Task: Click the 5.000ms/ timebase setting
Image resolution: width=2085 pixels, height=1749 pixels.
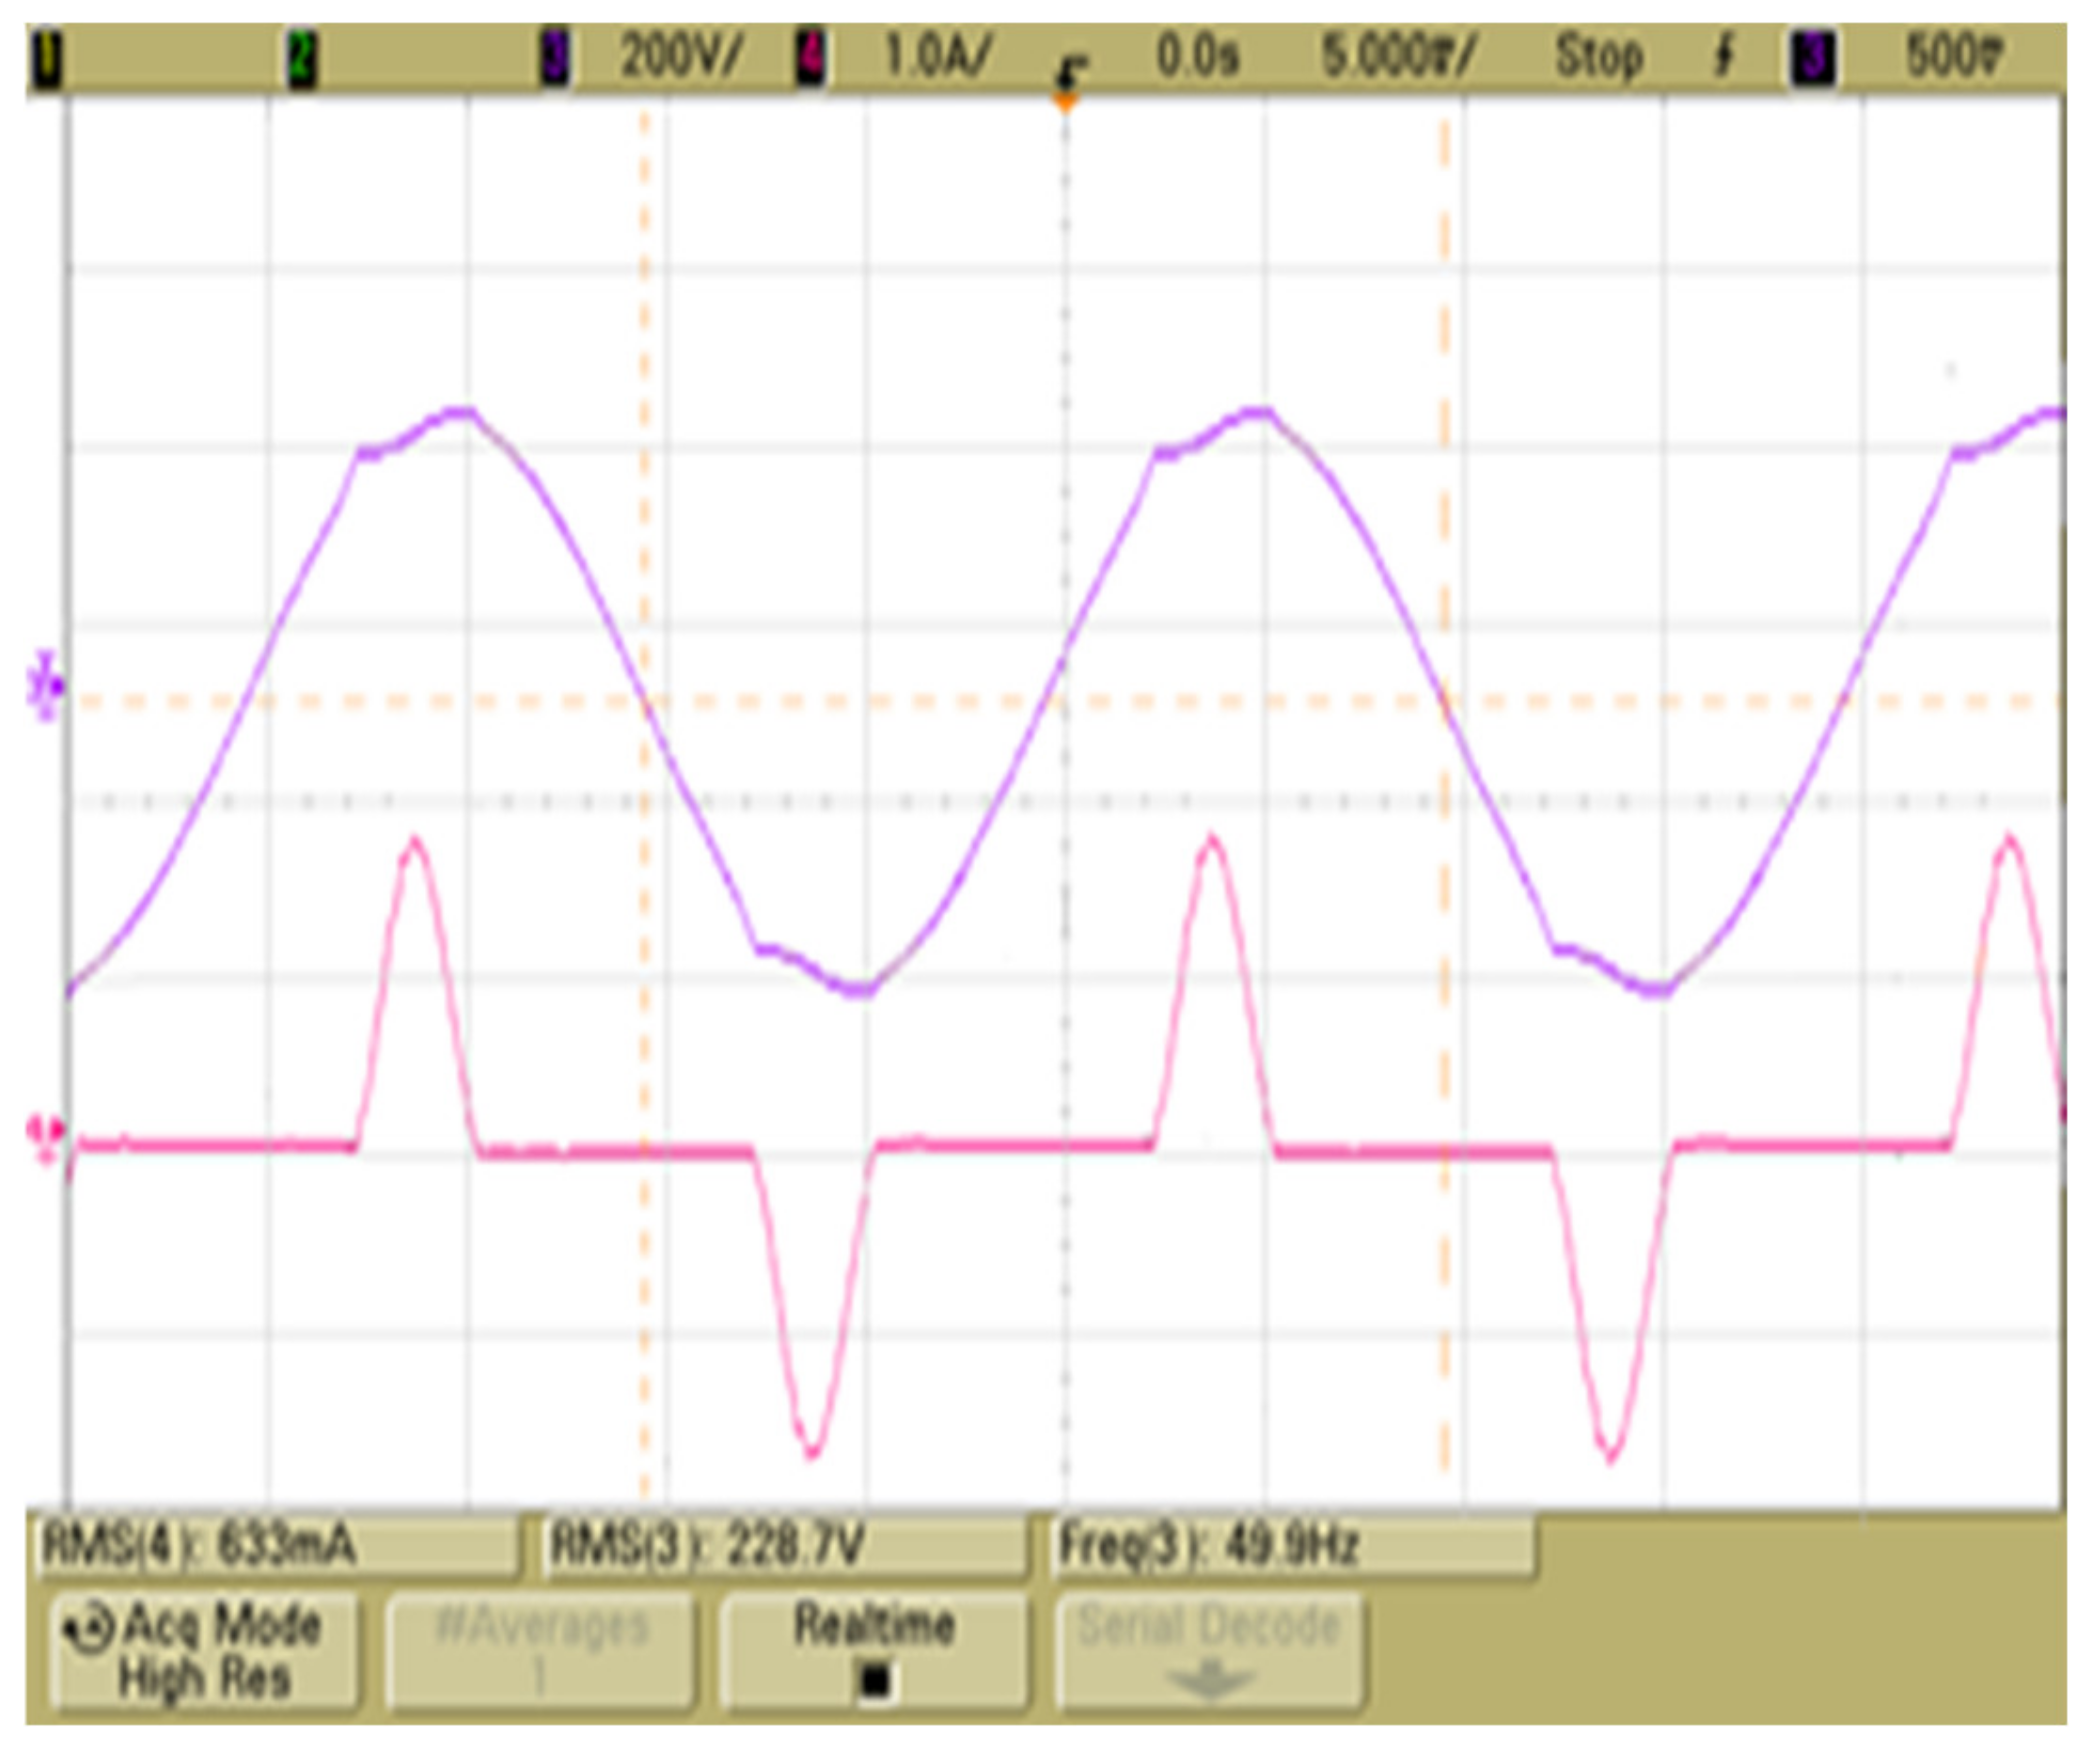Action: pos(1398,57)
